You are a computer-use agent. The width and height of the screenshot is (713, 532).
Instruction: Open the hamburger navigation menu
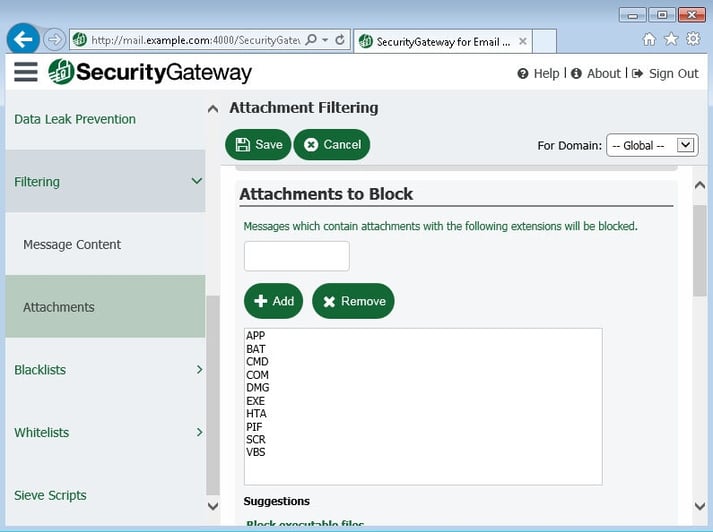25,72
